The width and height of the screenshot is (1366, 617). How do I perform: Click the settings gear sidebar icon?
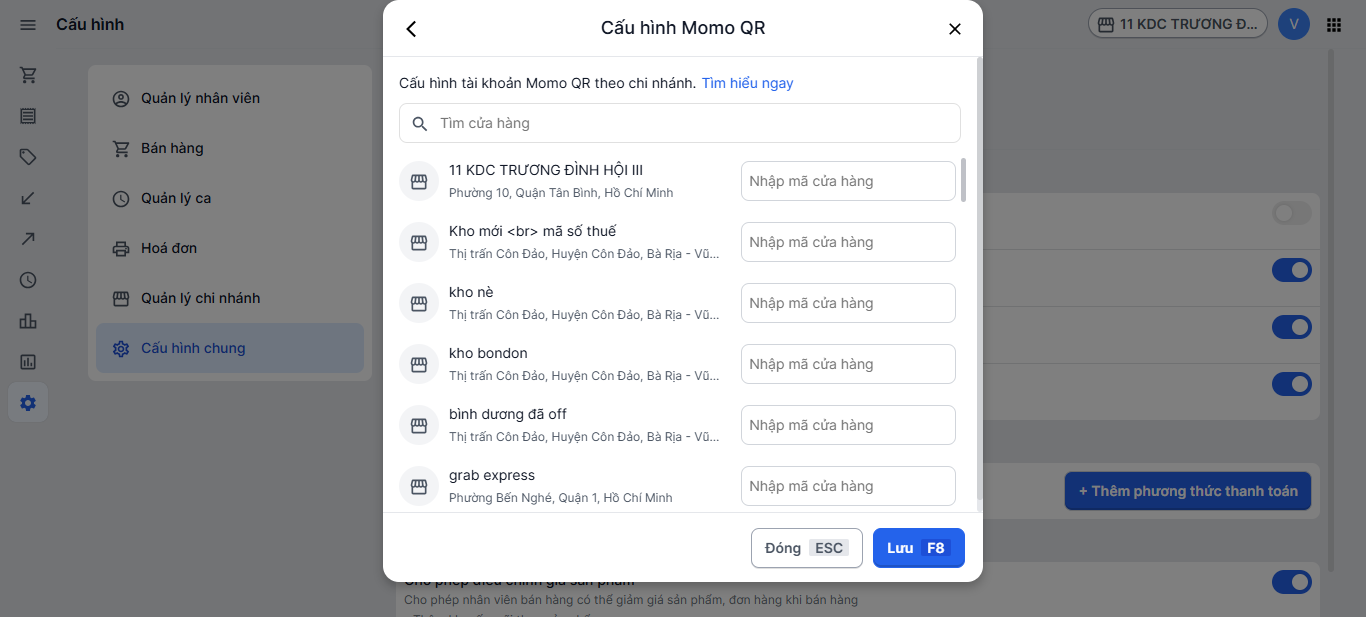tap(28, 403)
